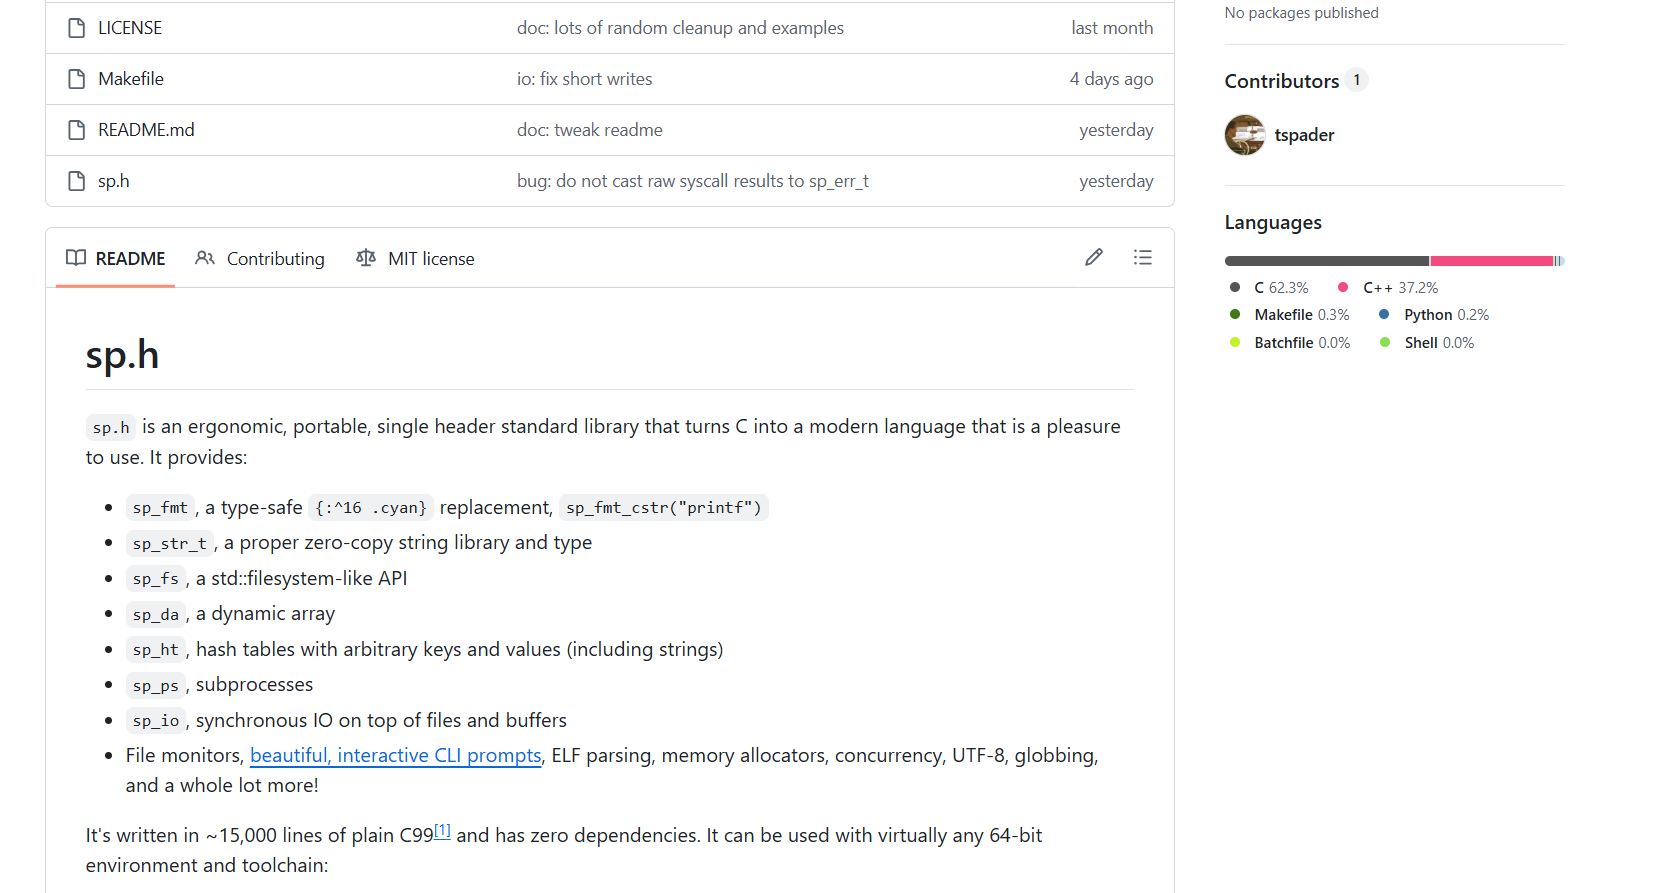Click the MIT license scale icon

366,258
